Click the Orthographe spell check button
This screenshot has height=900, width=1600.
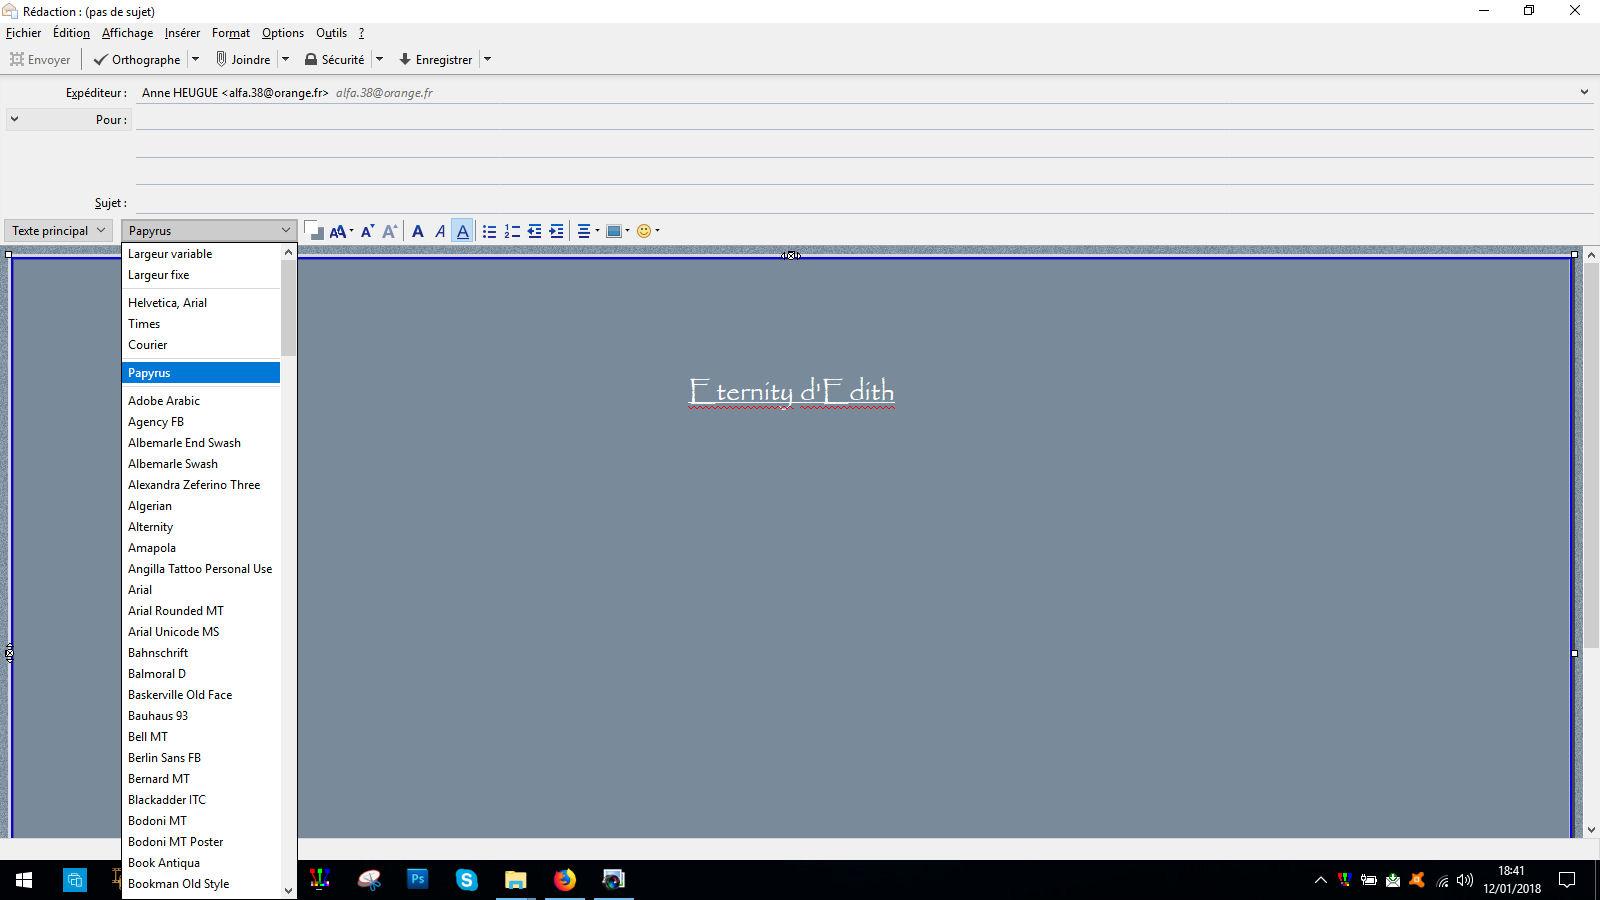pyautogui.click(x=137, y=59)
